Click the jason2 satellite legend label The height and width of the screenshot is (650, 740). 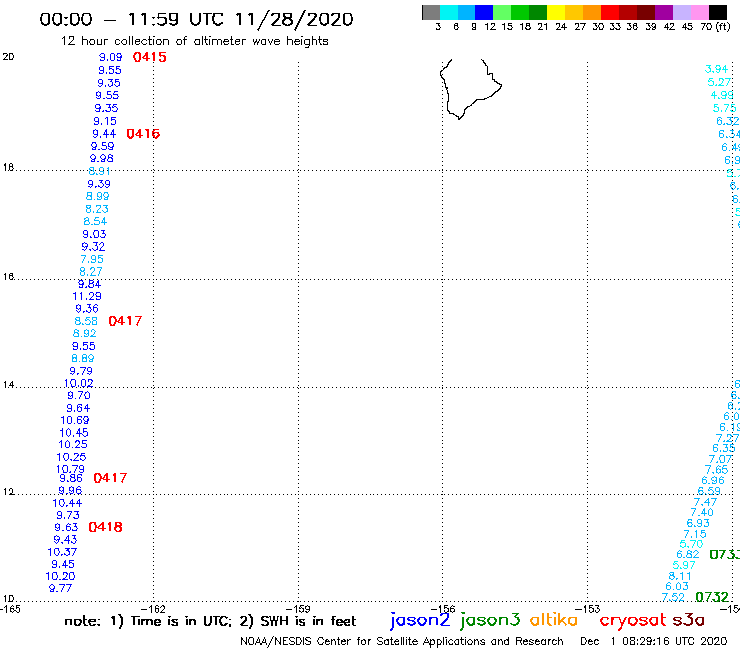420,620
